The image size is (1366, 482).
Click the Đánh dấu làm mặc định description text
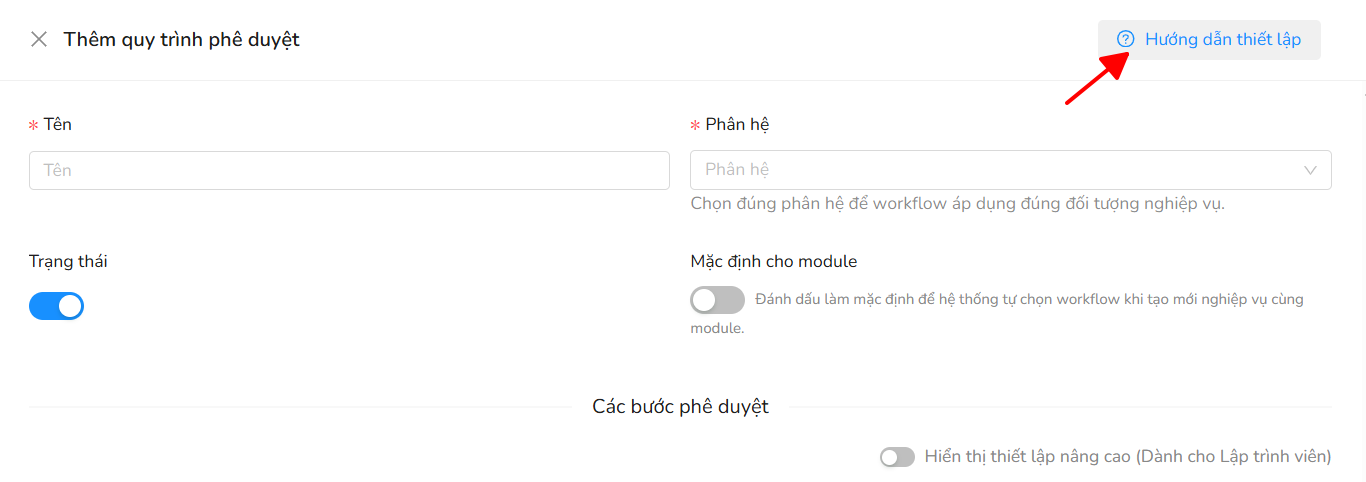point(997,313)
